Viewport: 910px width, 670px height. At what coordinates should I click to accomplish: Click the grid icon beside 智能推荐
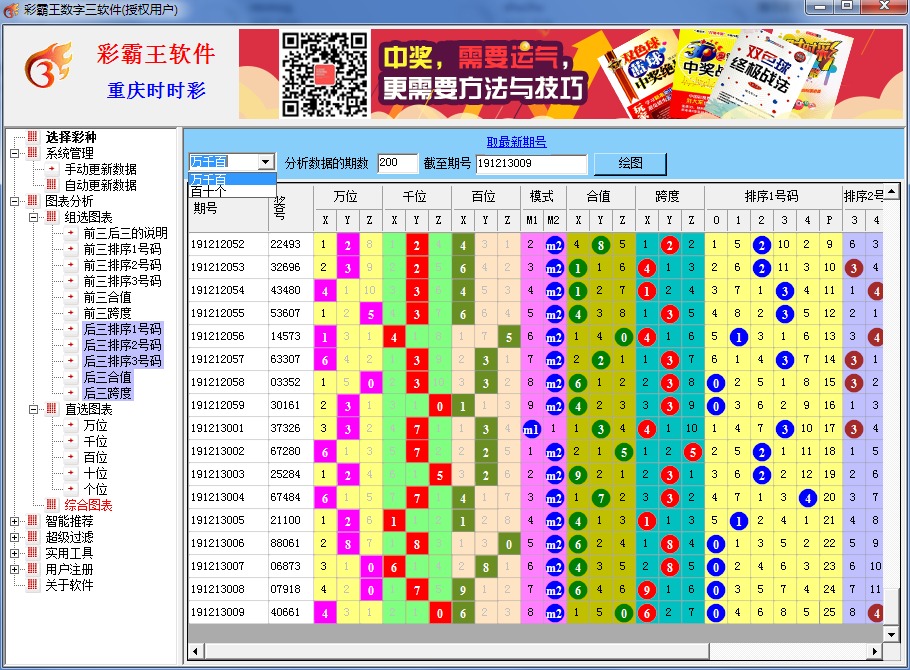33,521
